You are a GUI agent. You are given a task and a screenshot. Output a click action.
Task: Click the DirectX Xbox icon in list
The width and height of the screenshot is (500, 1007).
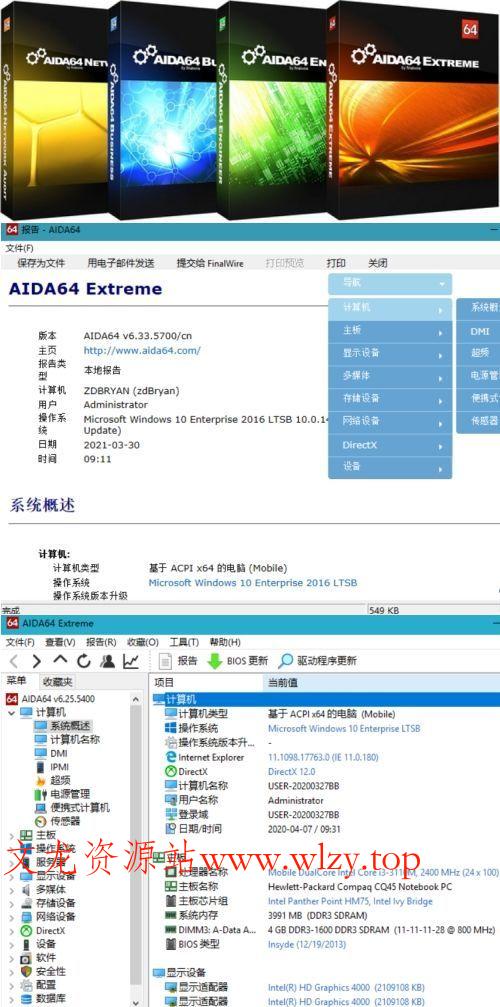click(171, 771)
